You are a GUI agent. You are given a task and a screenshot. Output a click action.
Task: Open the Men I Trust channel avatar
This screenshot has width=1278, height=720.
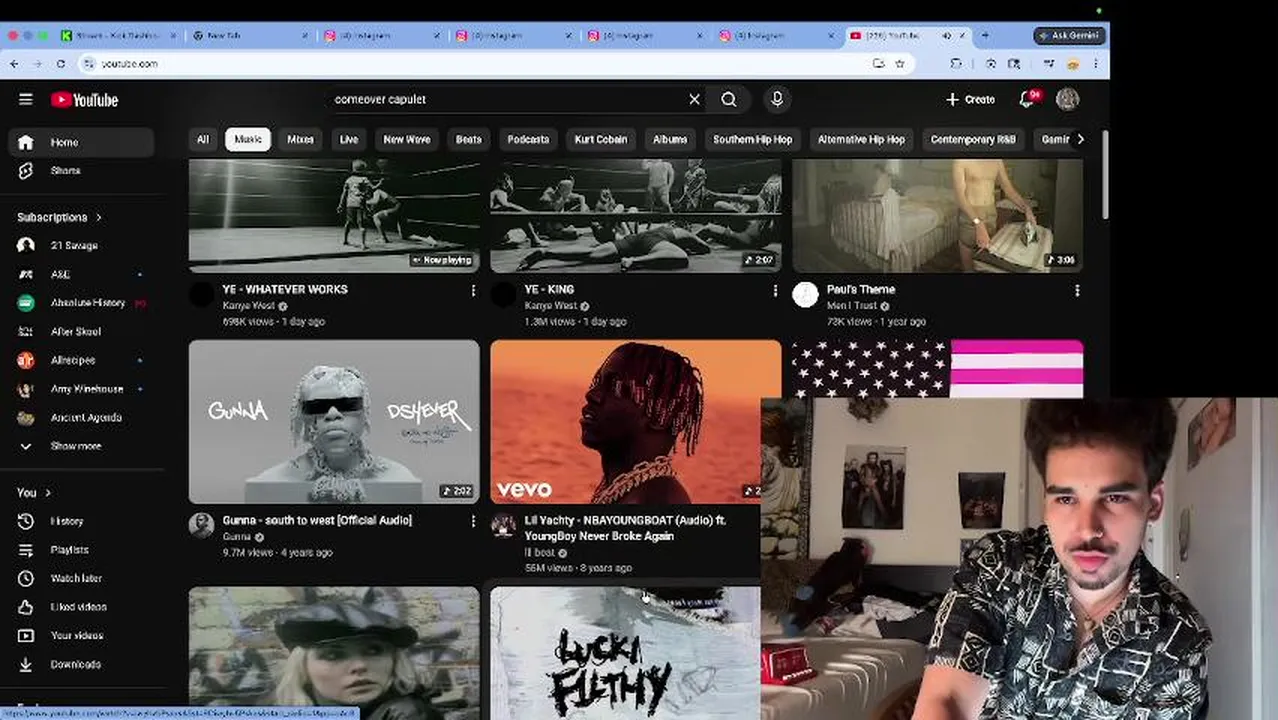tap(805, 294)
